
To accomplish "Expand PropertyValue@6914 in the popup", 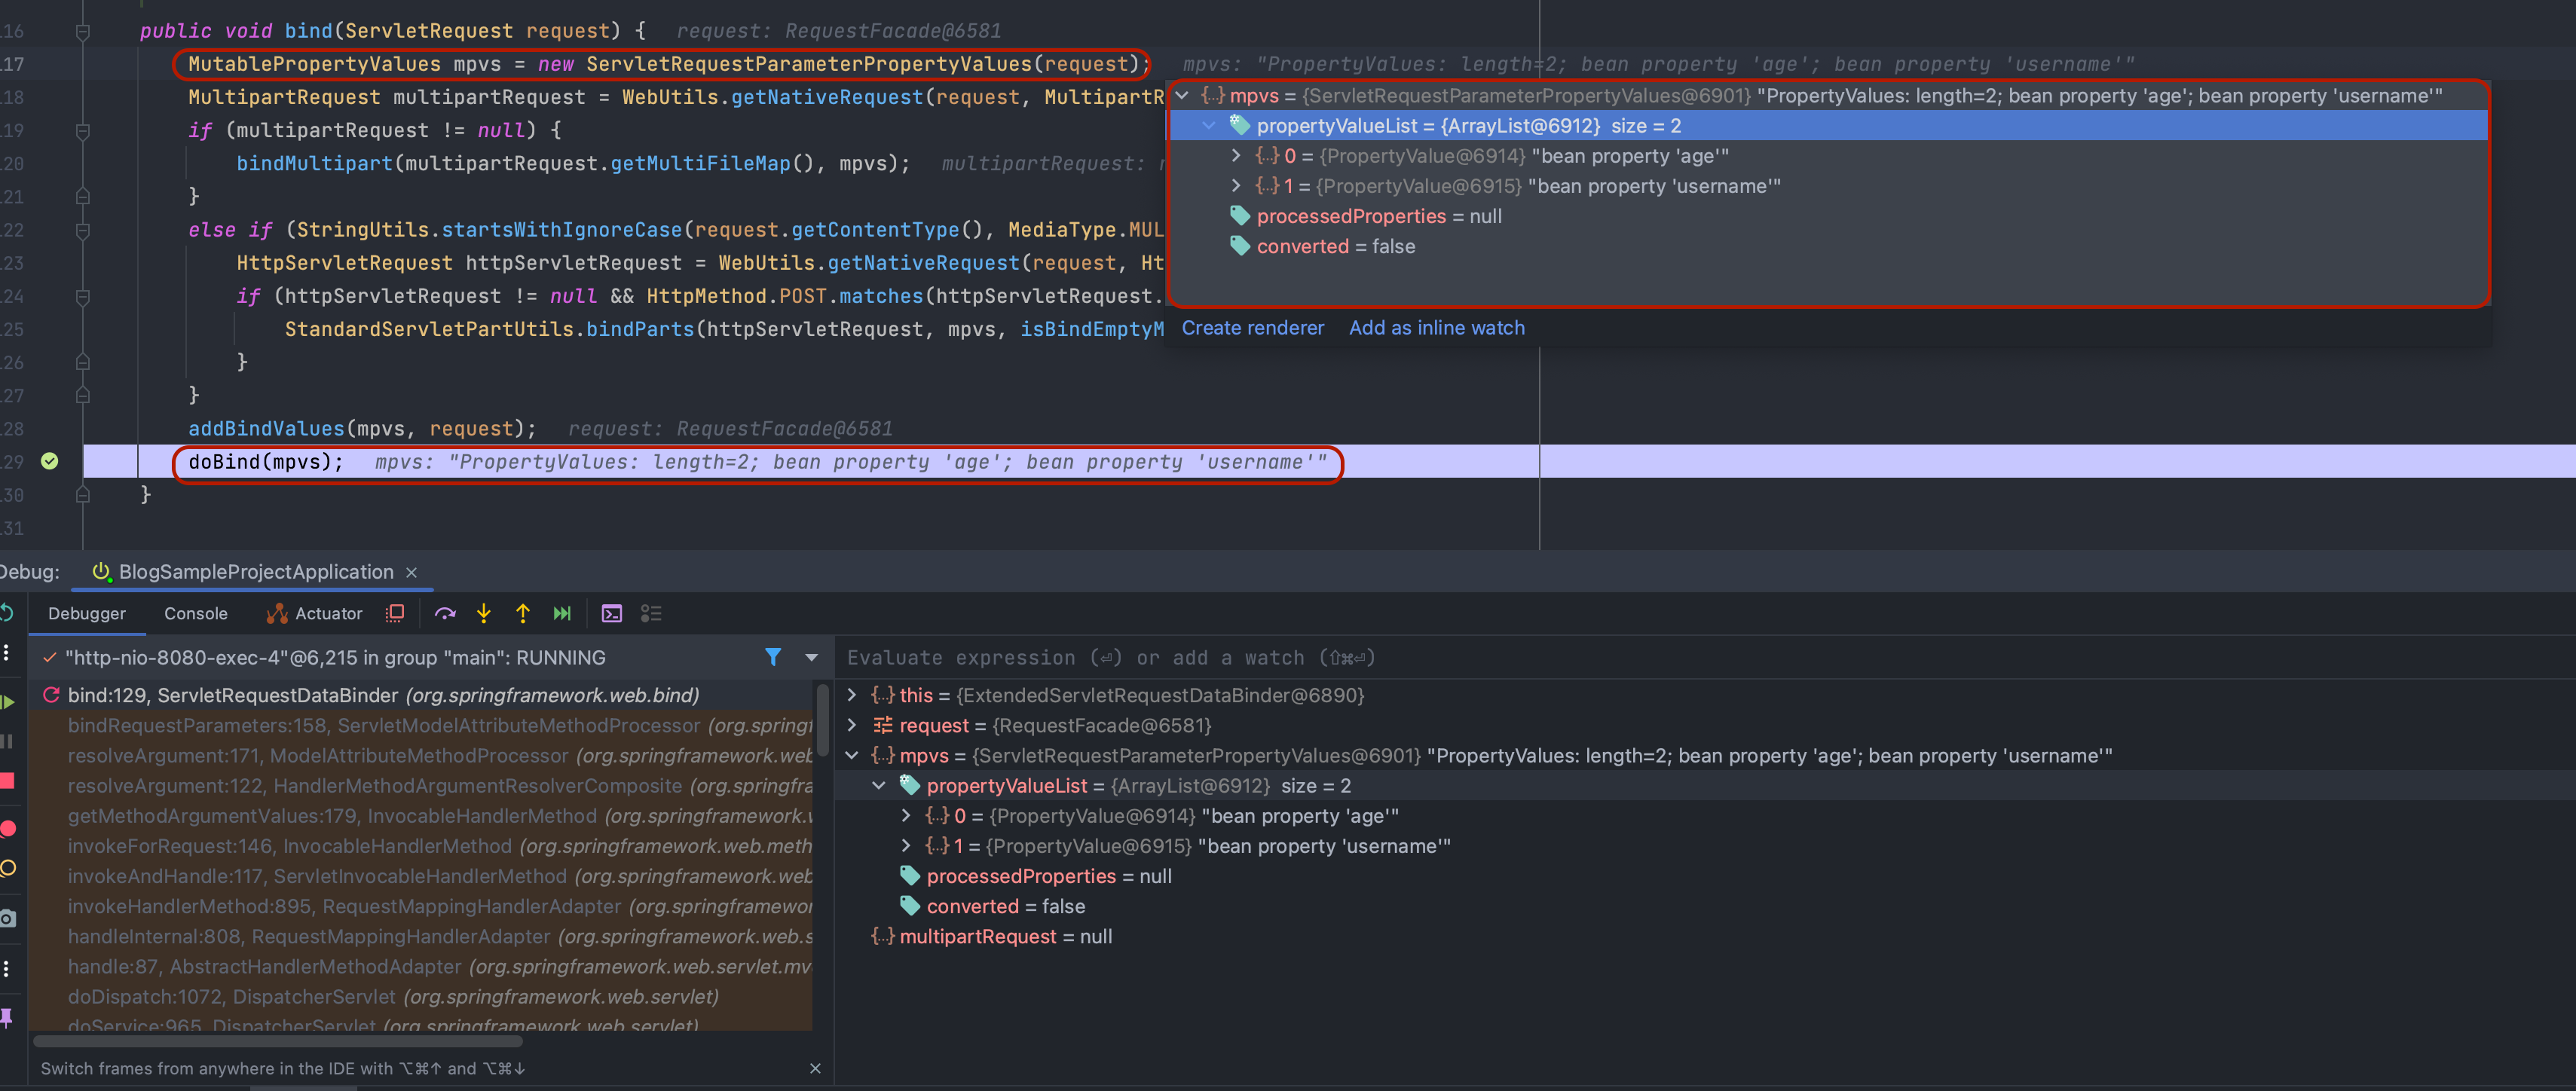I will pos(1236,156).
